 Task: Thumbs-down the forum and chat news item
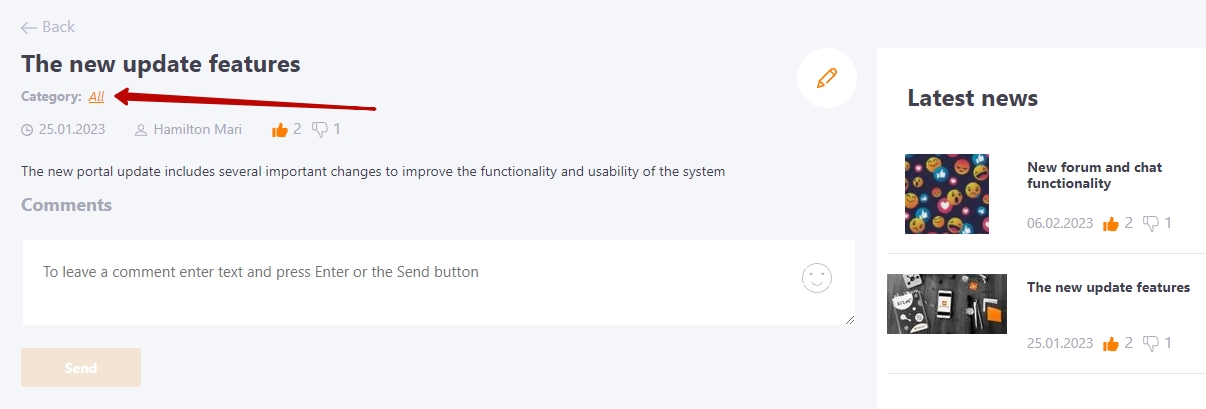click(1151, 223)
